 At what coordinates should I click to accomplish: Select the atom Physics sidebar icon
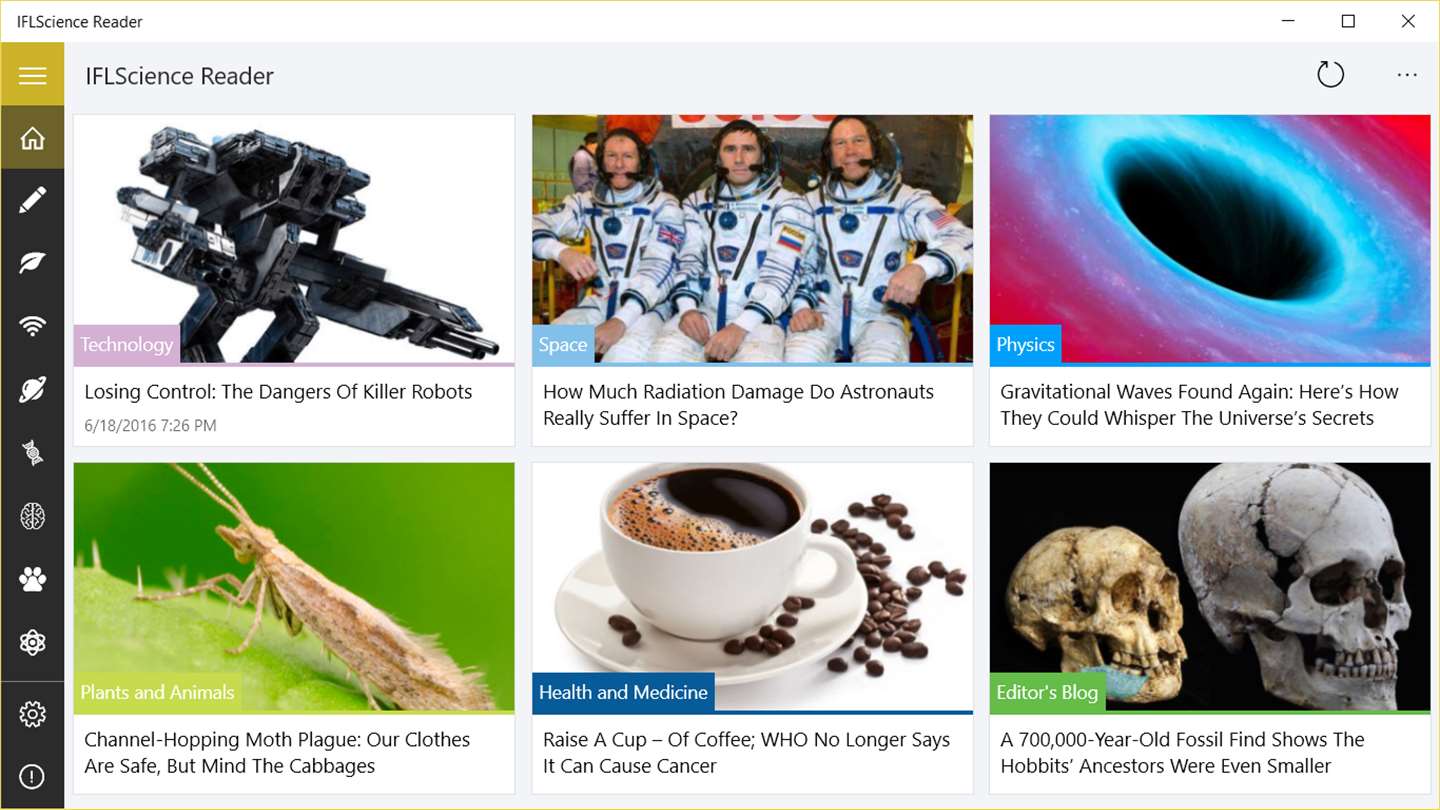pos(32,642)
